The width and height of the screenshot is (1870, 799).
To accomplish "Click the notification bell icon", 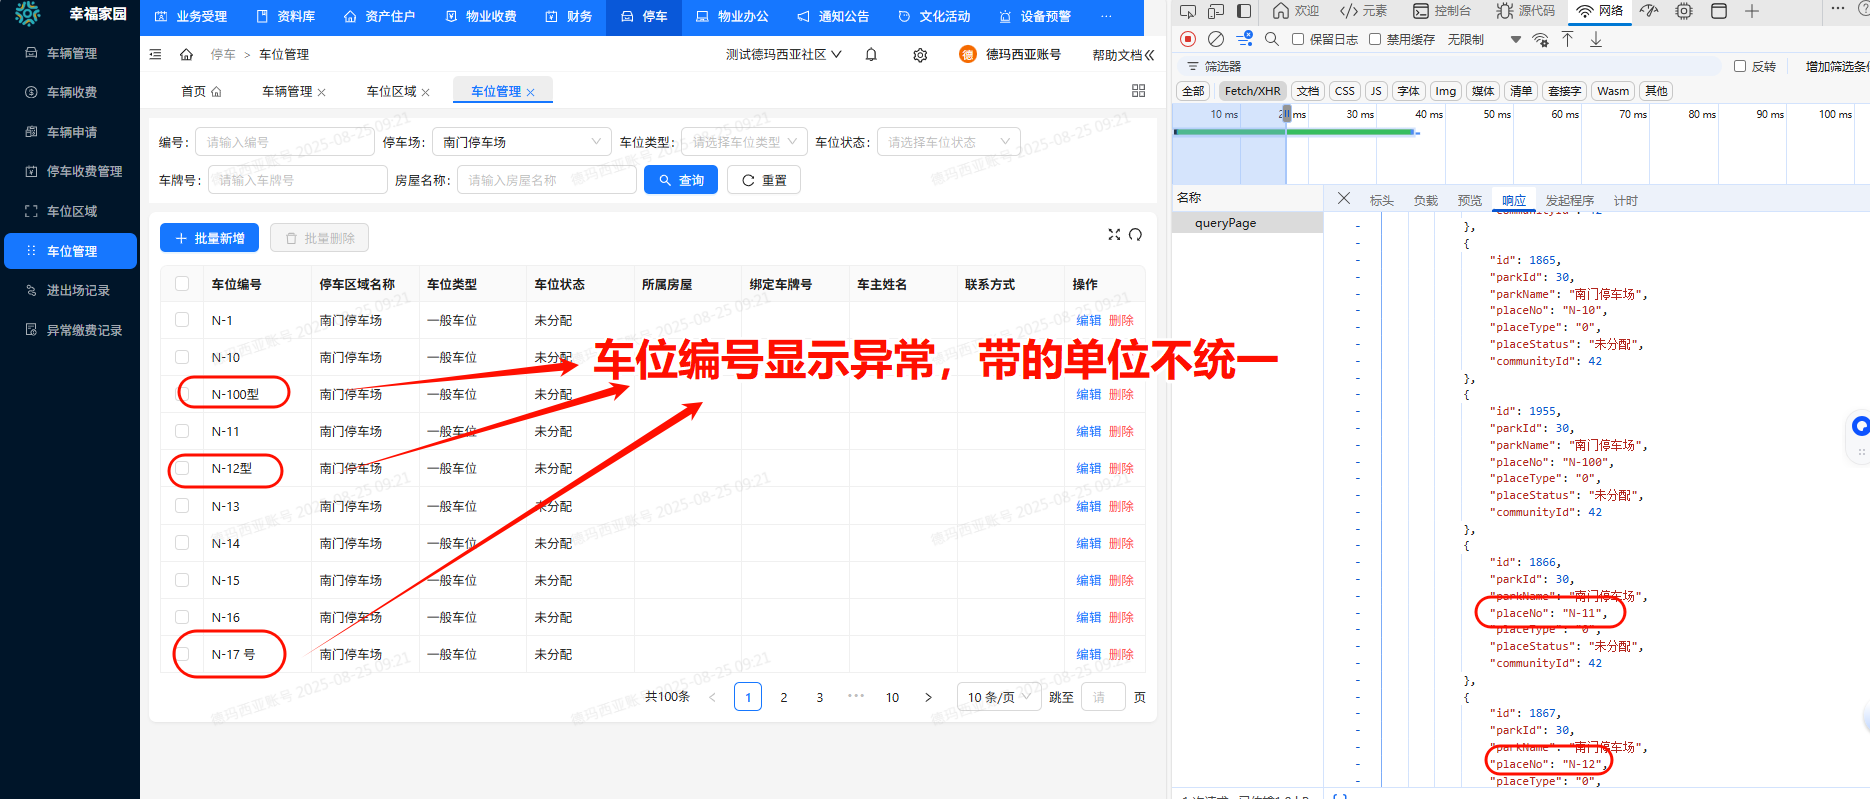I will pos(871,55).
